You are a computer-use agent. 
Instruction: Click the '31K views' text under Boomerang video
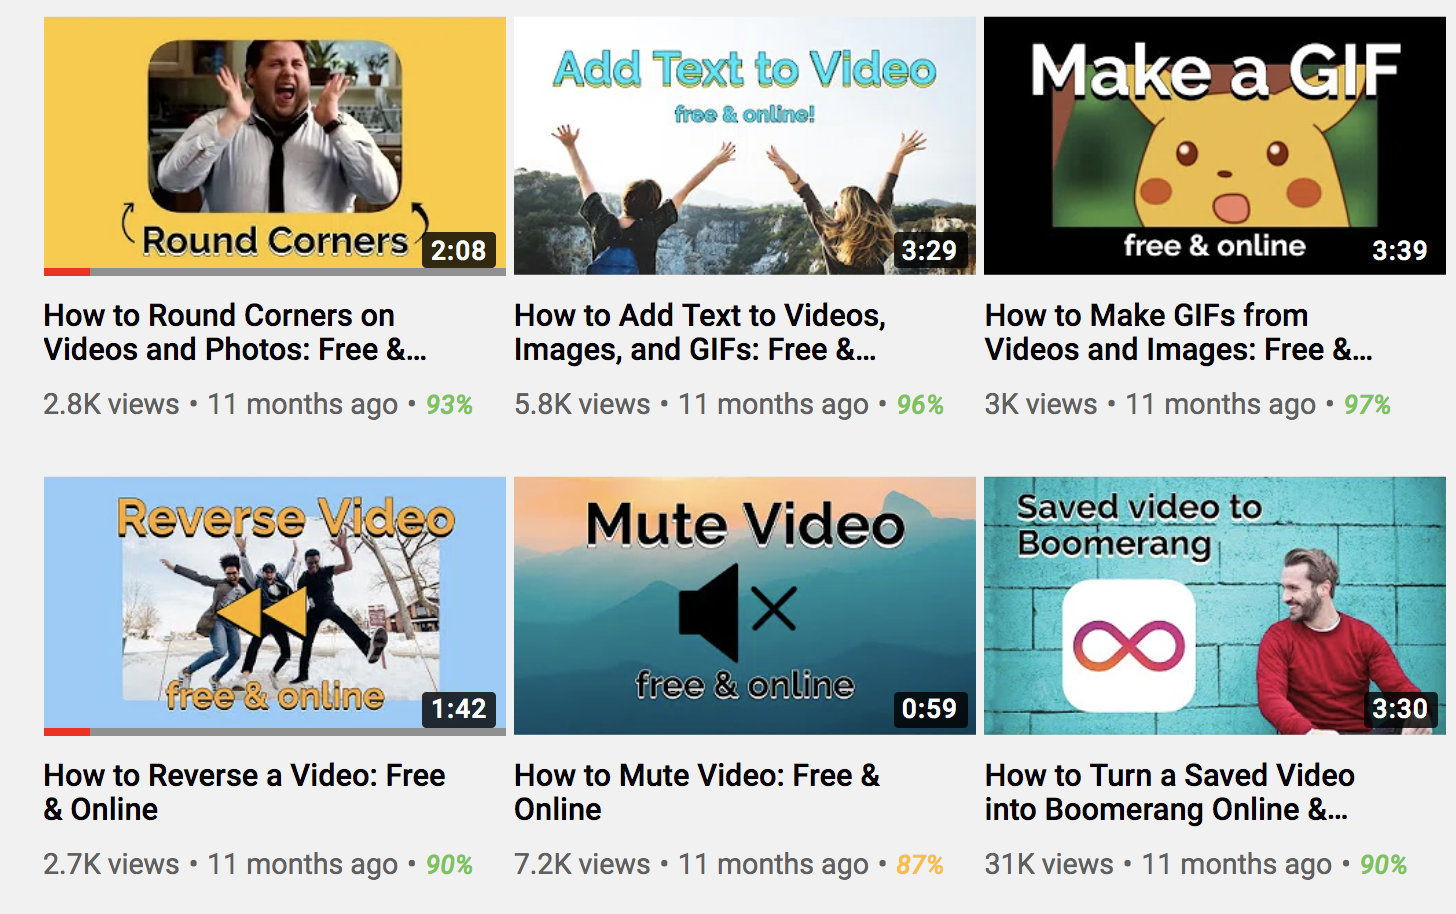coord(1048,864)
